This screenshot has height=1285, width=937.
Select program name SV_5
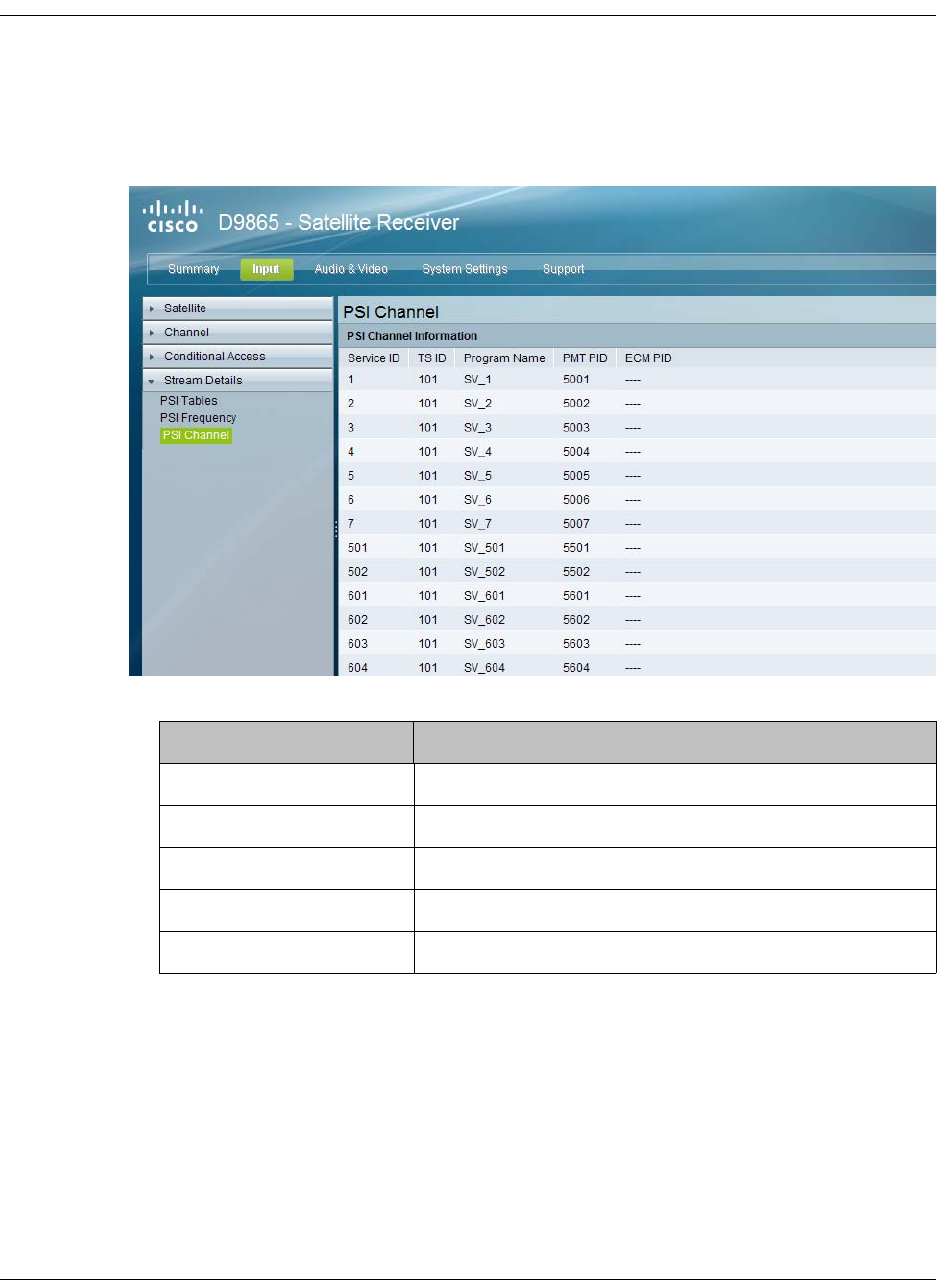pyautogui.click(x=478, y=475)
